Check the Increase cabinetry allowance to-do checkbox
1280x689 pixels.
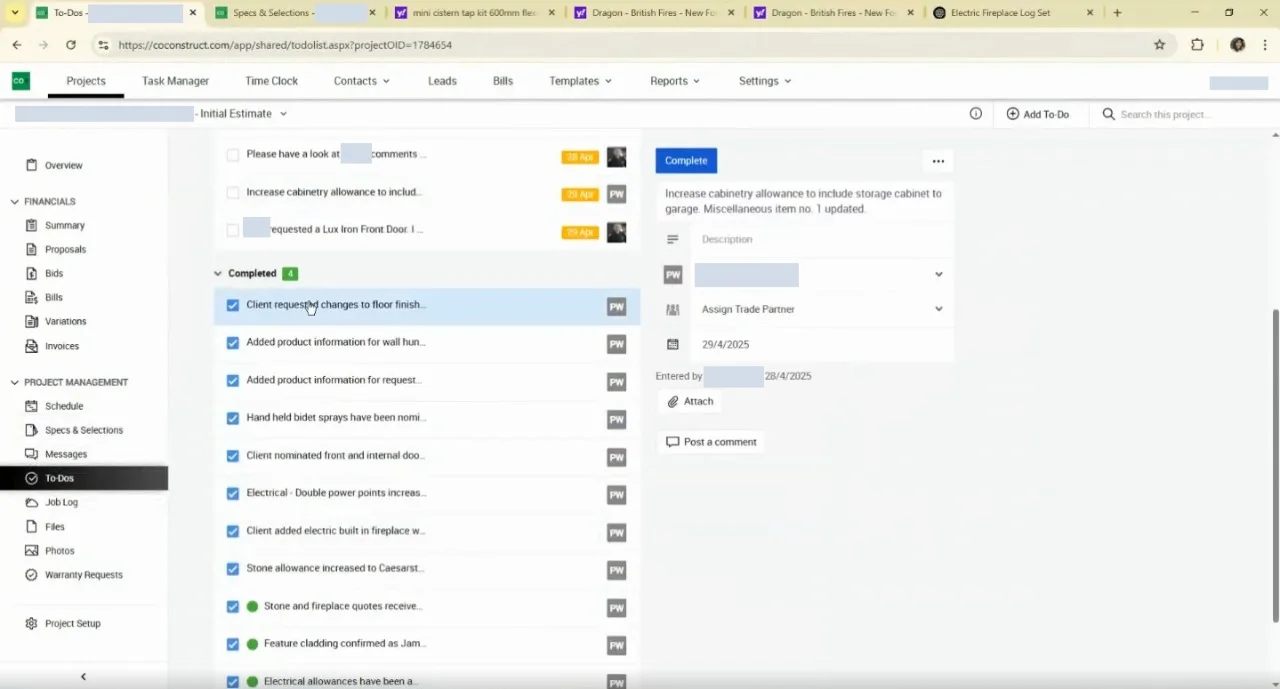(233, 192)
